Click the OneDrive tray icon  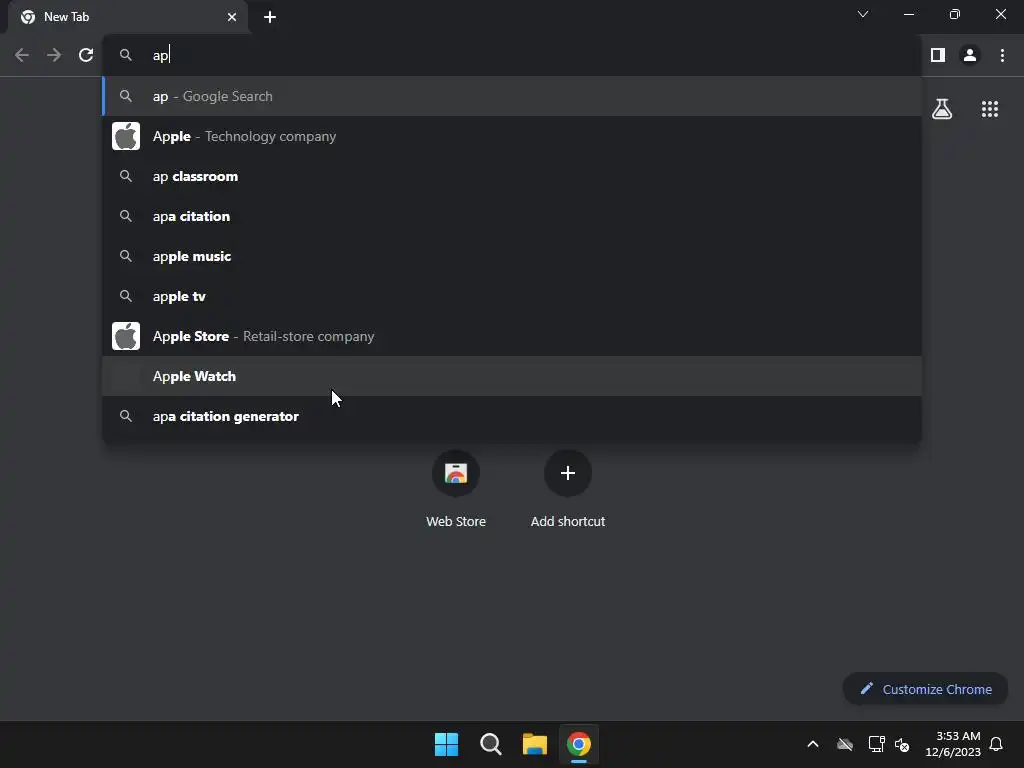[x=845, y=744]
